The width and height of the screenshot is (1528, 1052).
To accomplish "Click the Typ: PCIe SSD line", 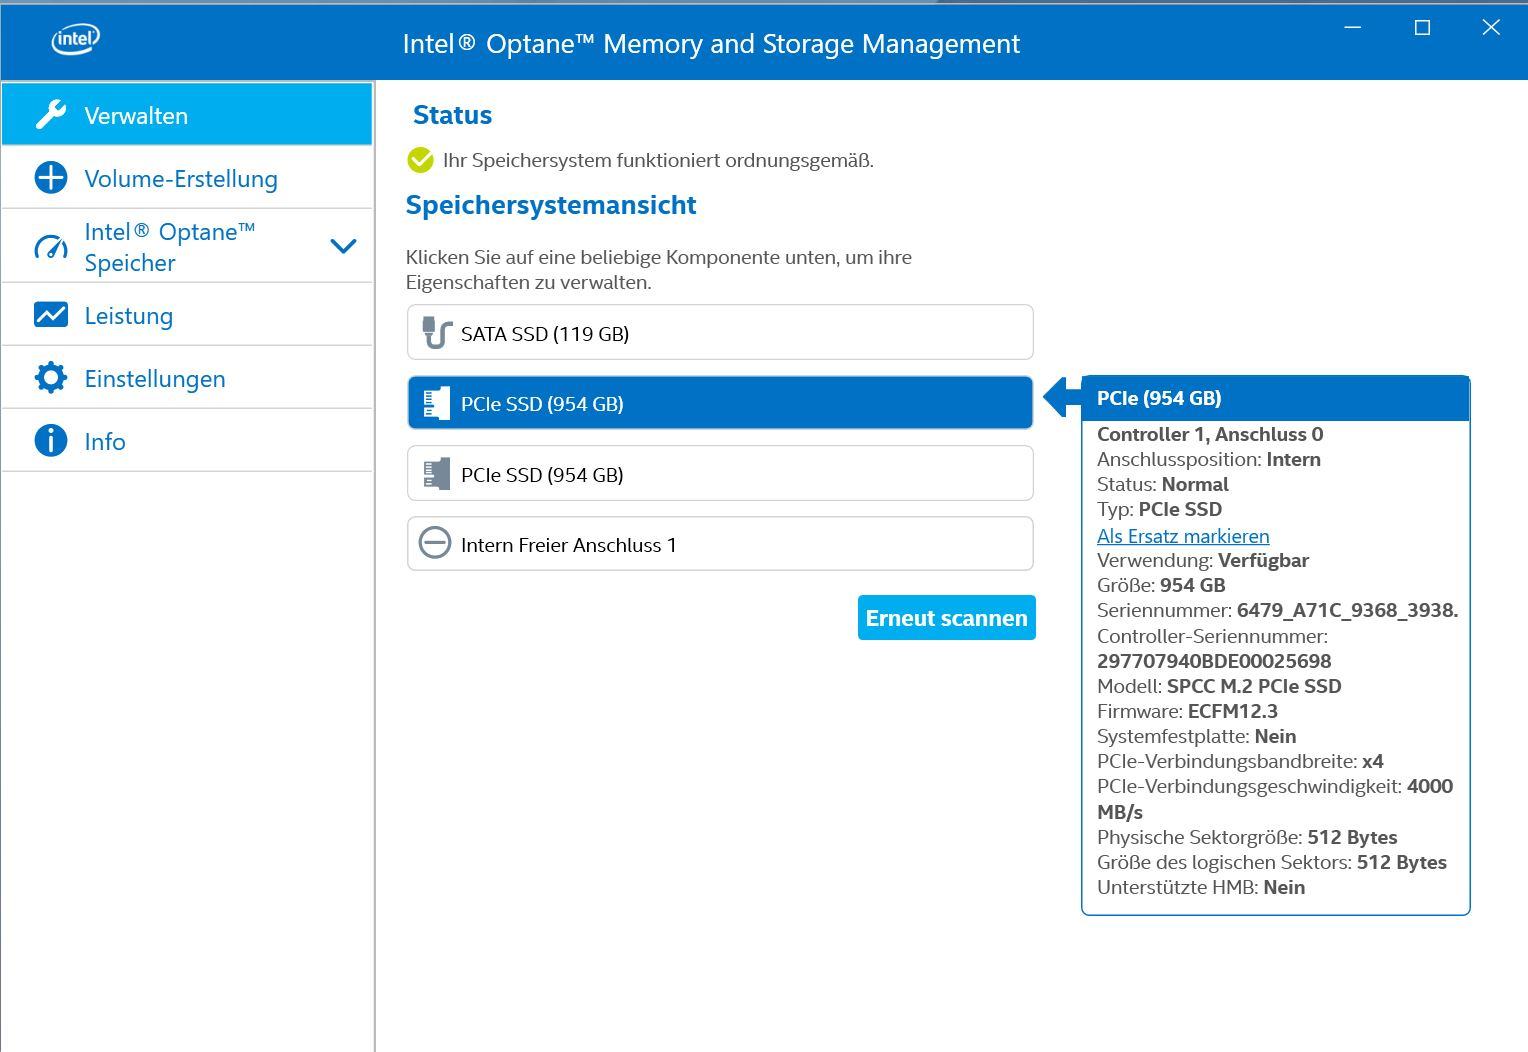I will click(1160, 509).
